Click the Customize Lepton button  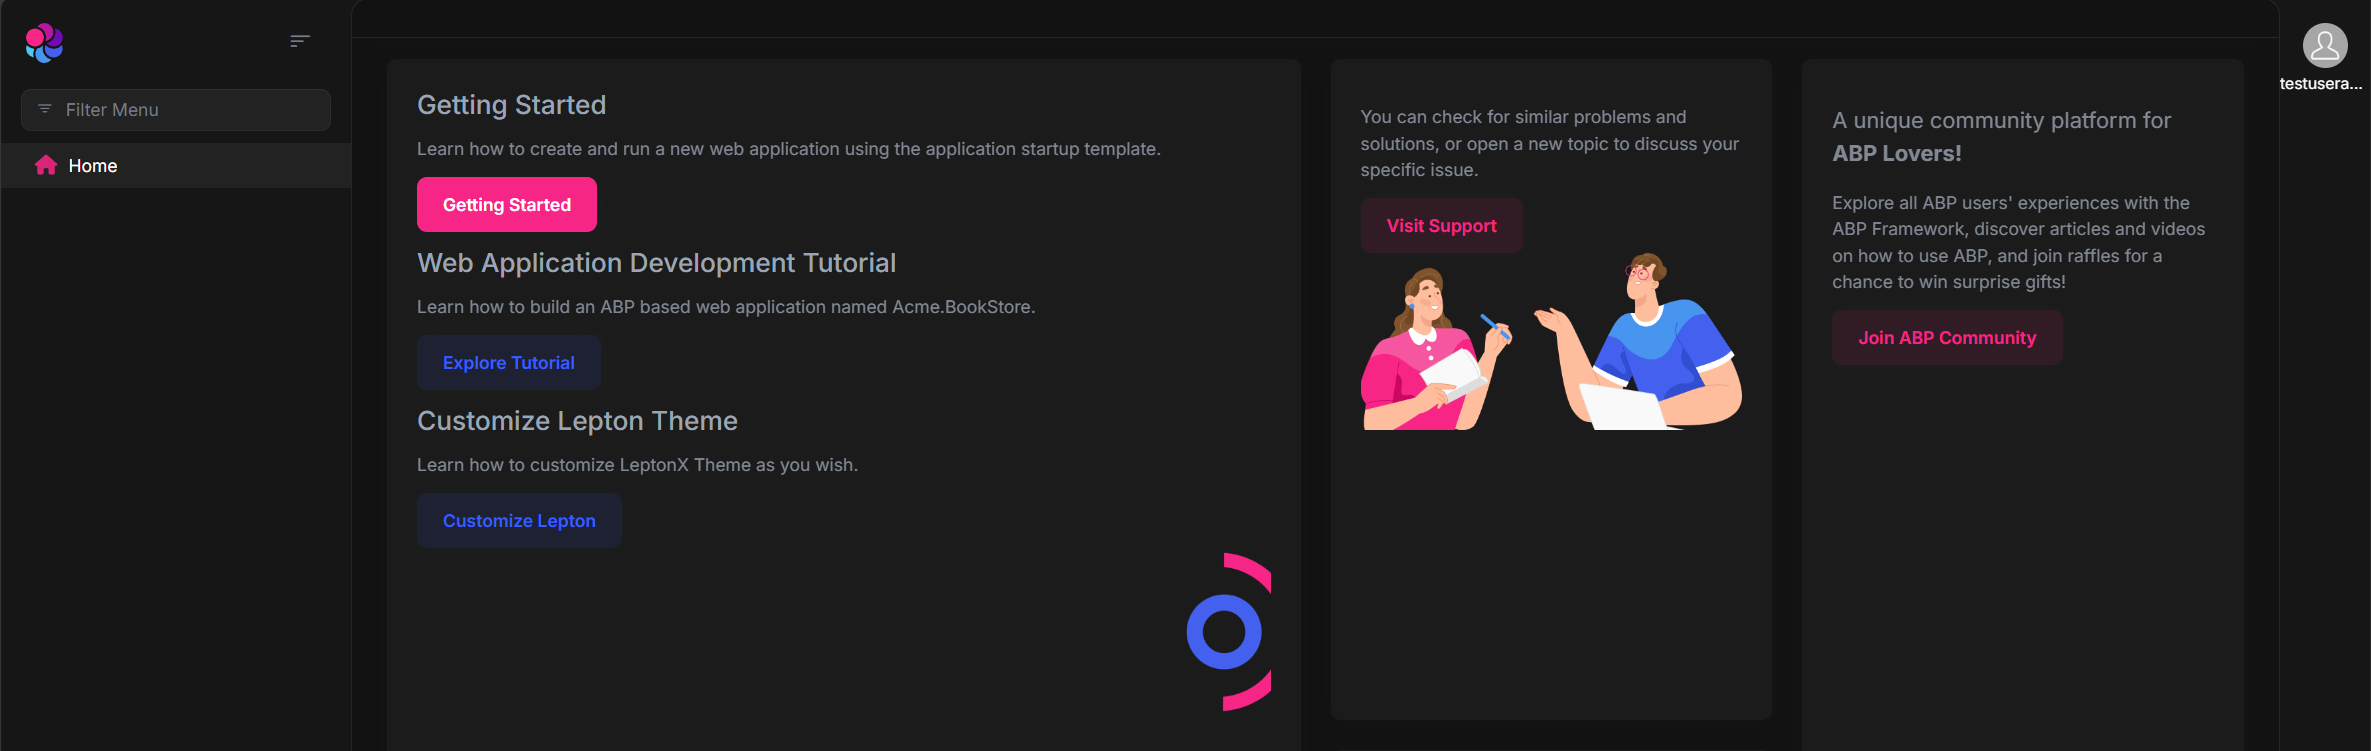(519, 521)
